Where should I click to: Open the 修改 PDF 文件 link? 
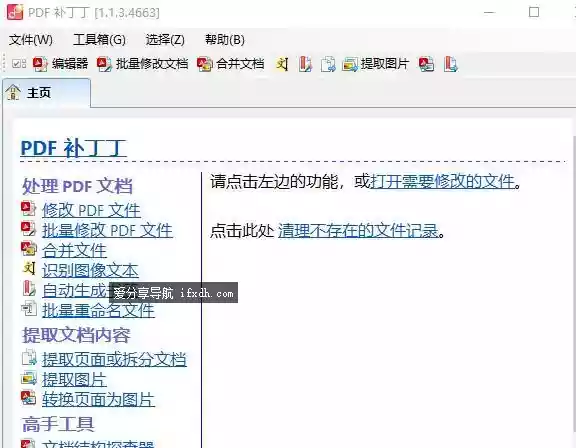(x=91, y=210)
